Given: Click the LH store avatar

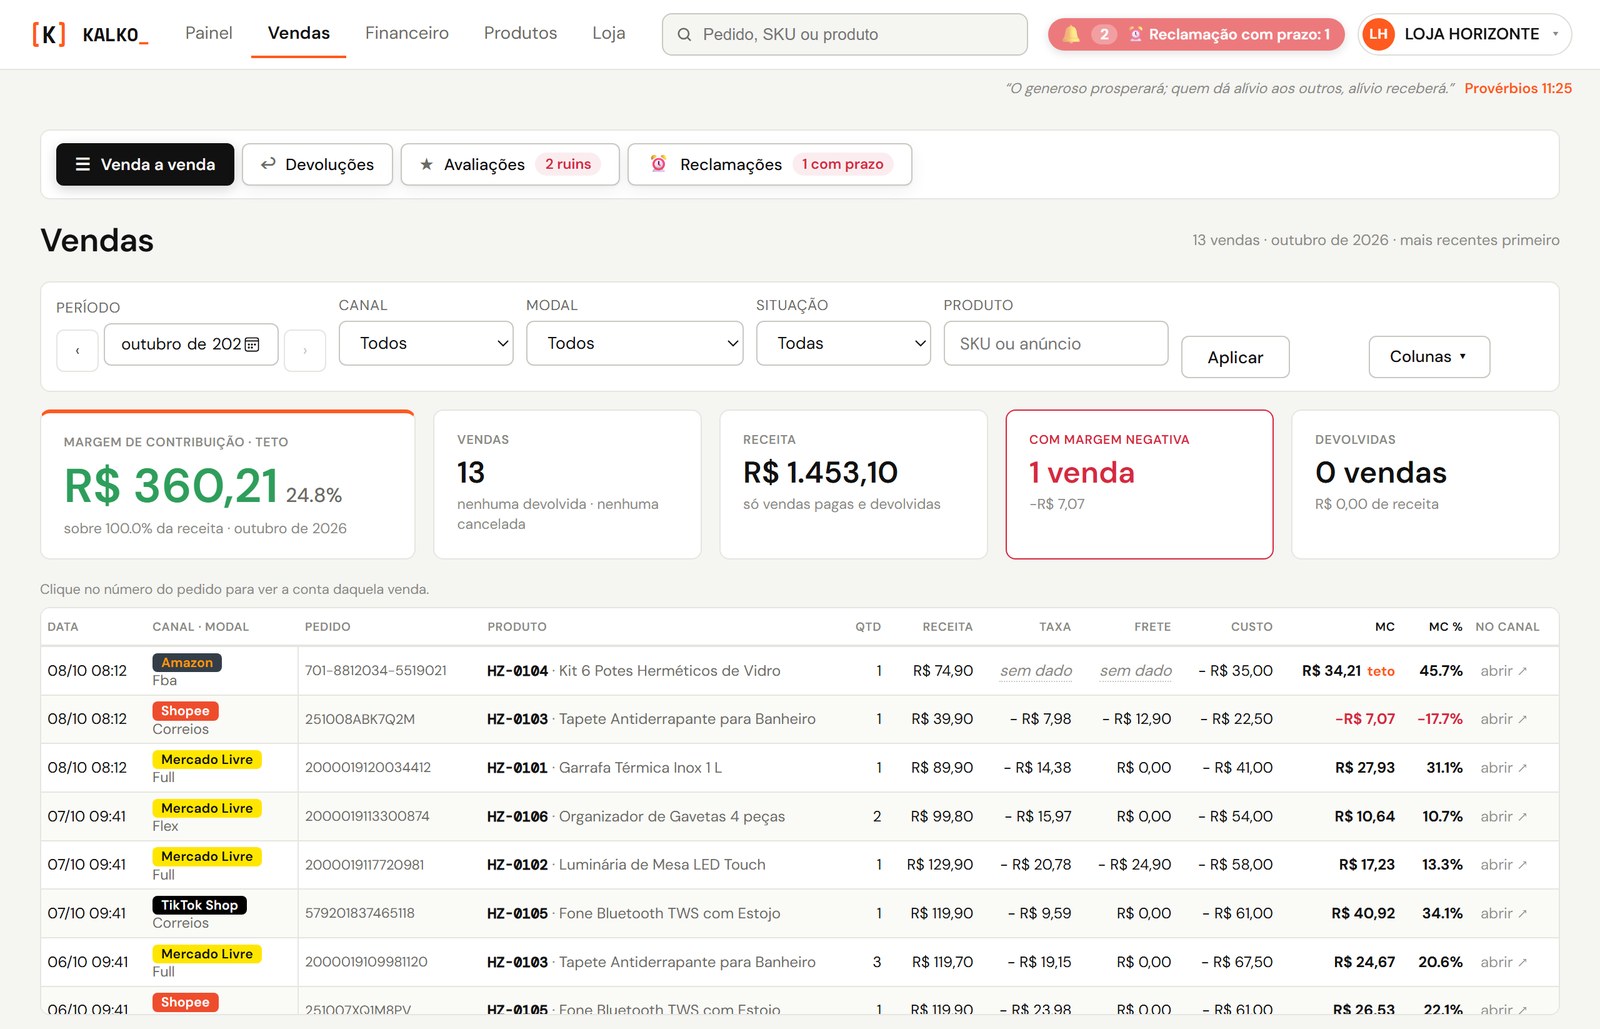Looking at the screenshot, I should pos(1378,34).
